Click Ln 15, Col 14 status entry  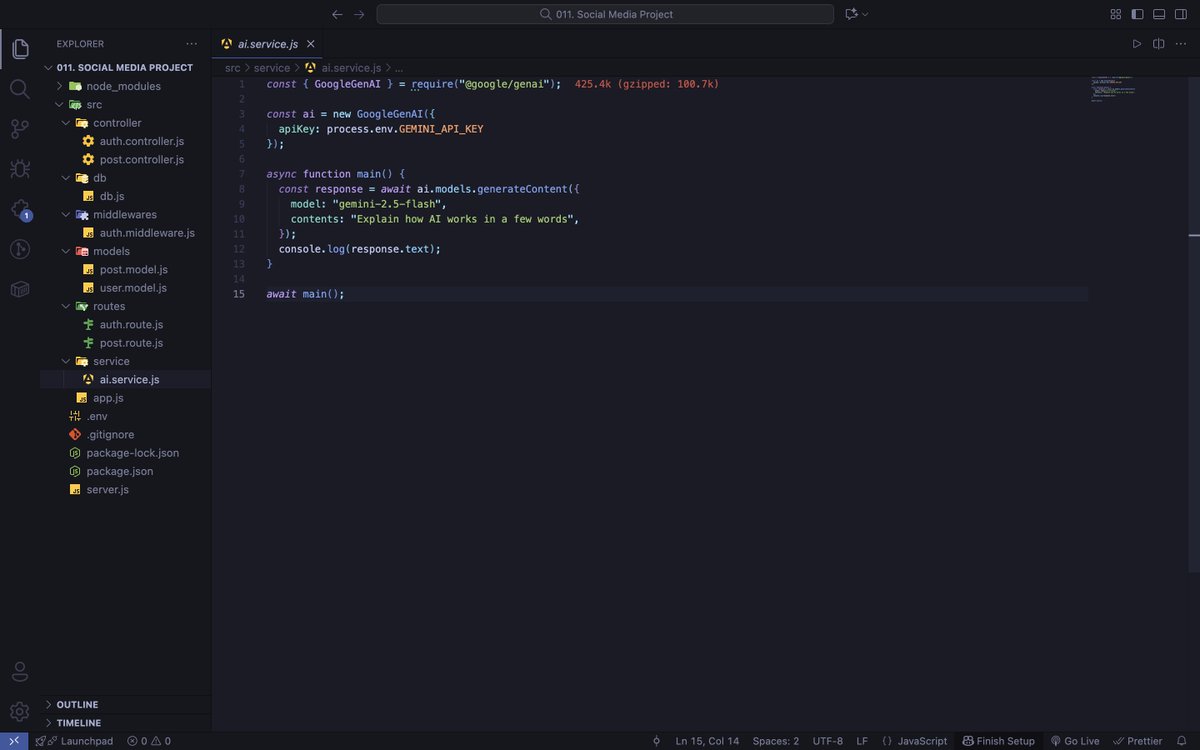[x=707, y=741]
